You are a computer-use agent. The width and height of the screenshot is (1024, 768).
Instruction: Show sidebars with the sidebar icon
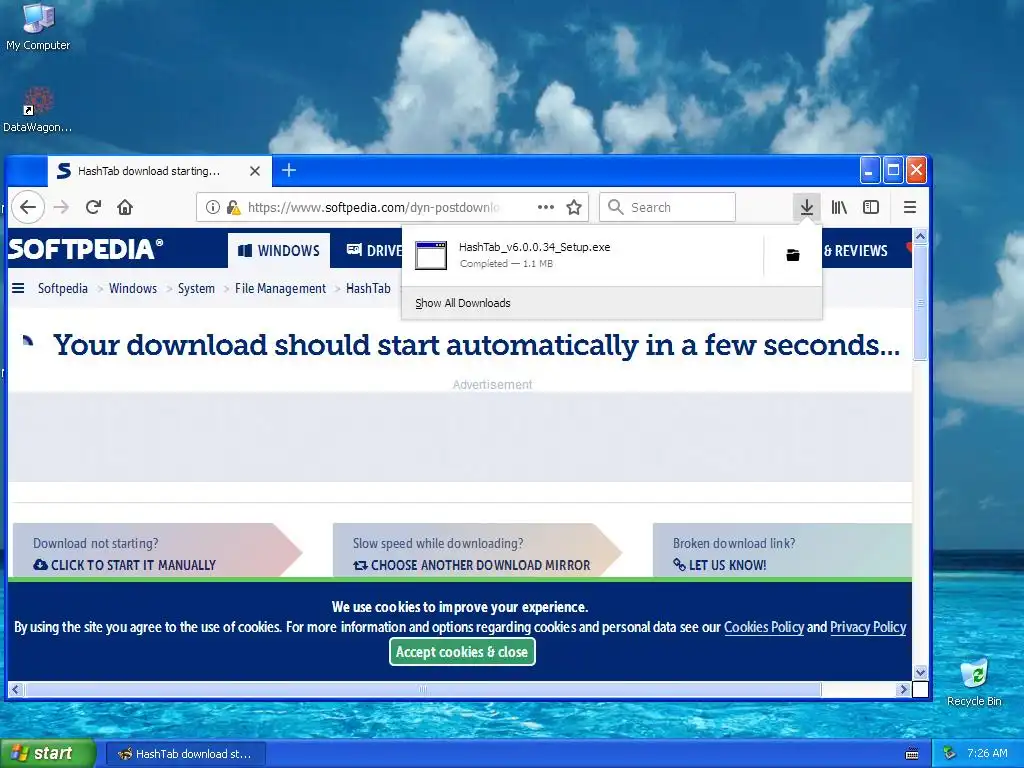tap(871, 207)
